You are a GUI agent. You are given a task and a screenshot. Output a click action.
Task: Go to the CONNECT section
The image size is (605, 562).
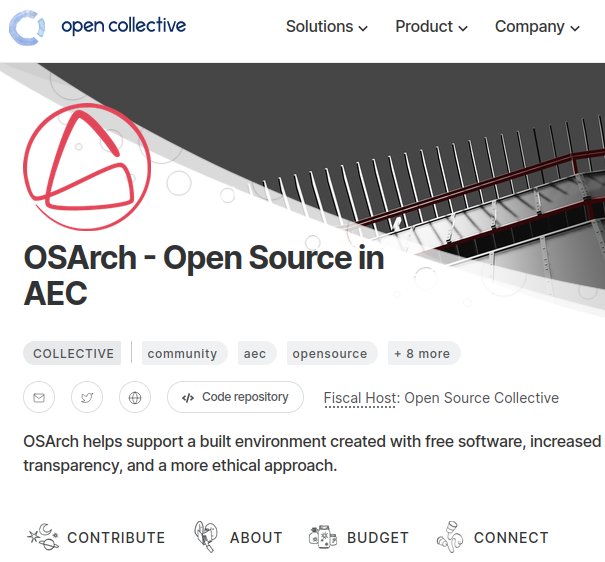click(x=492, y=537)
